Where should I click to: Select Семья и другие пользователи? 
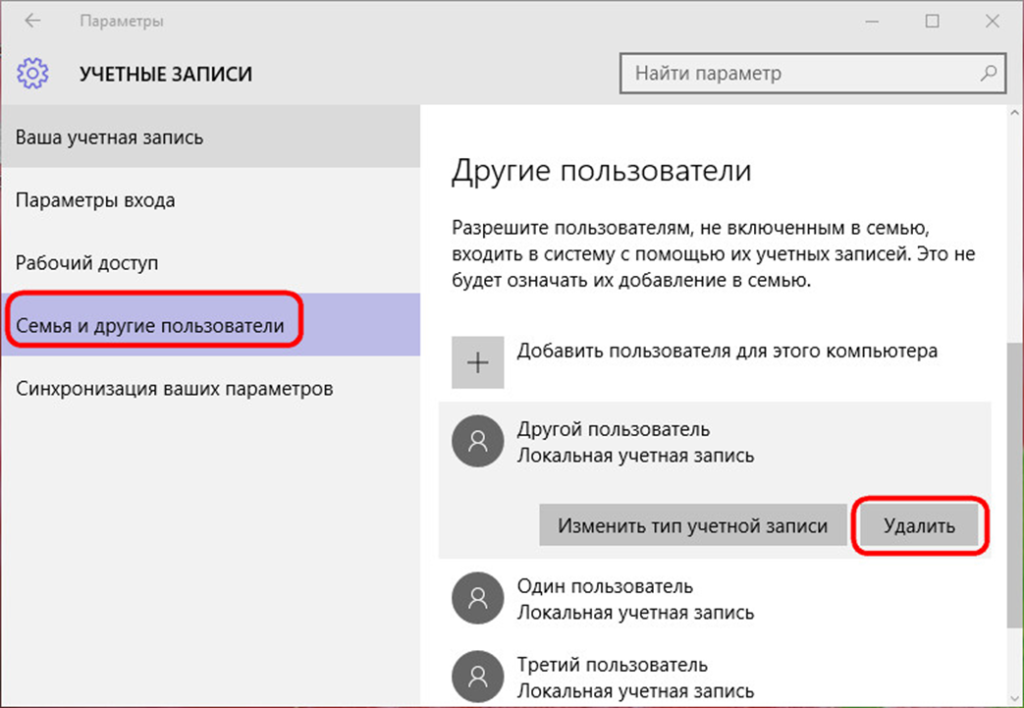click(x=210, y=325)
